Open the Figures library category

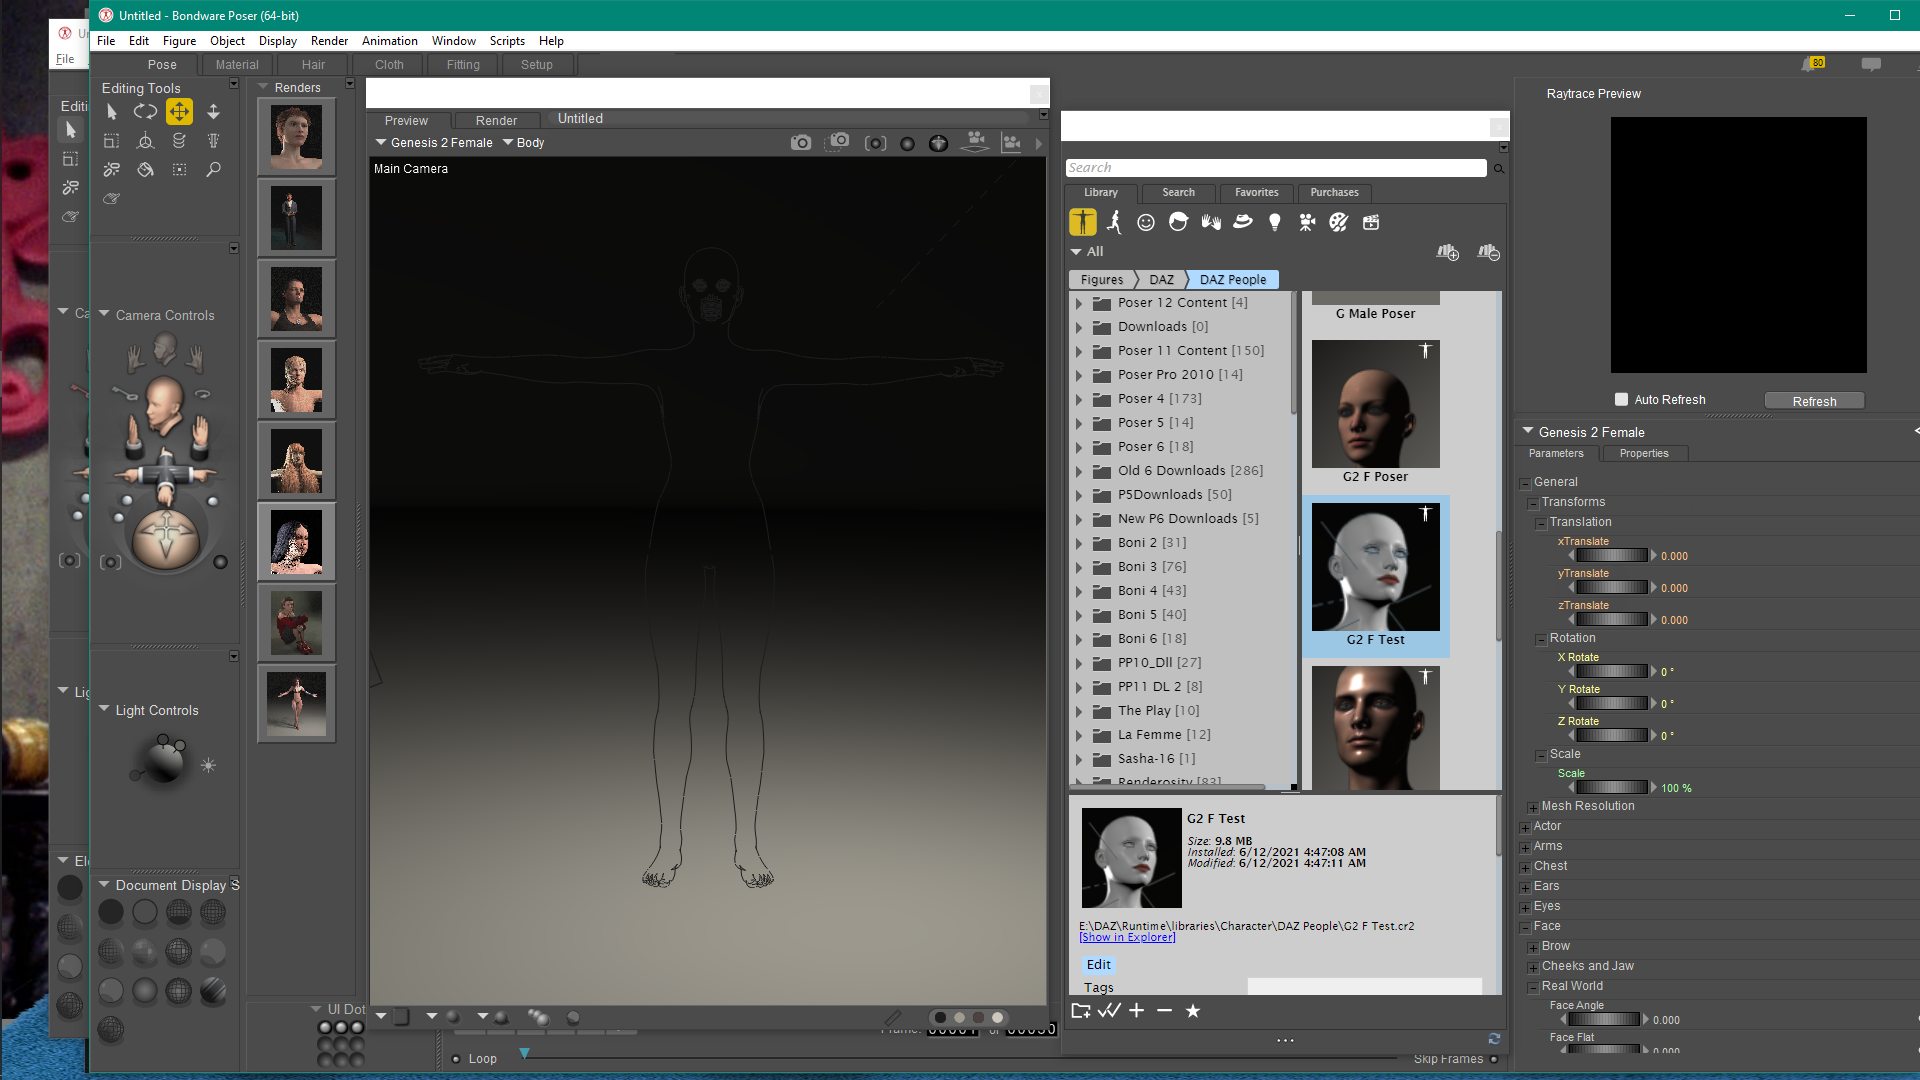(x=1082, y=222)
